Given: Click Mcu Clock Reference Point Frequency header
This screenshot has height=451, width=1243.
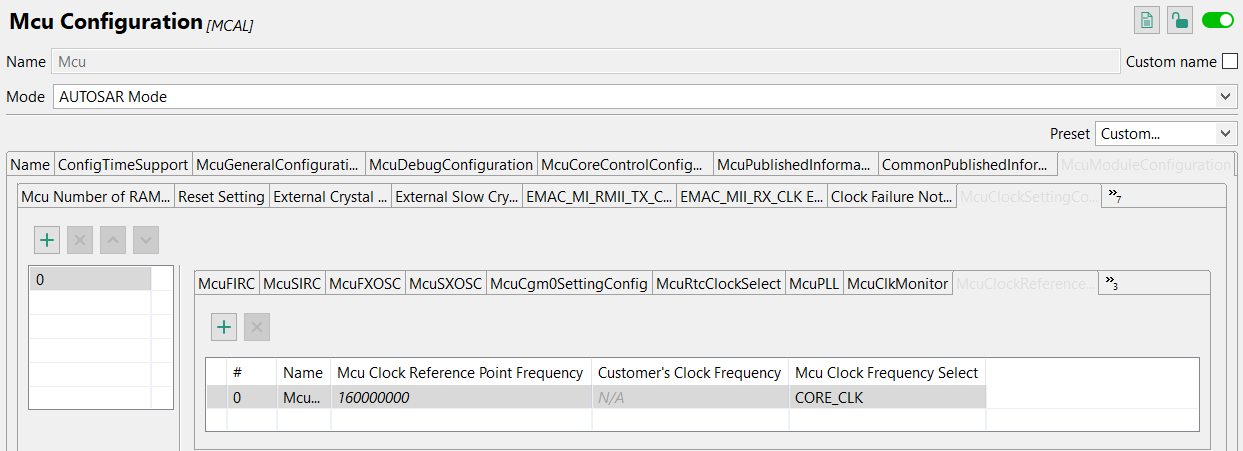Looking at the screenshot, I should click(x=460, y=373).
